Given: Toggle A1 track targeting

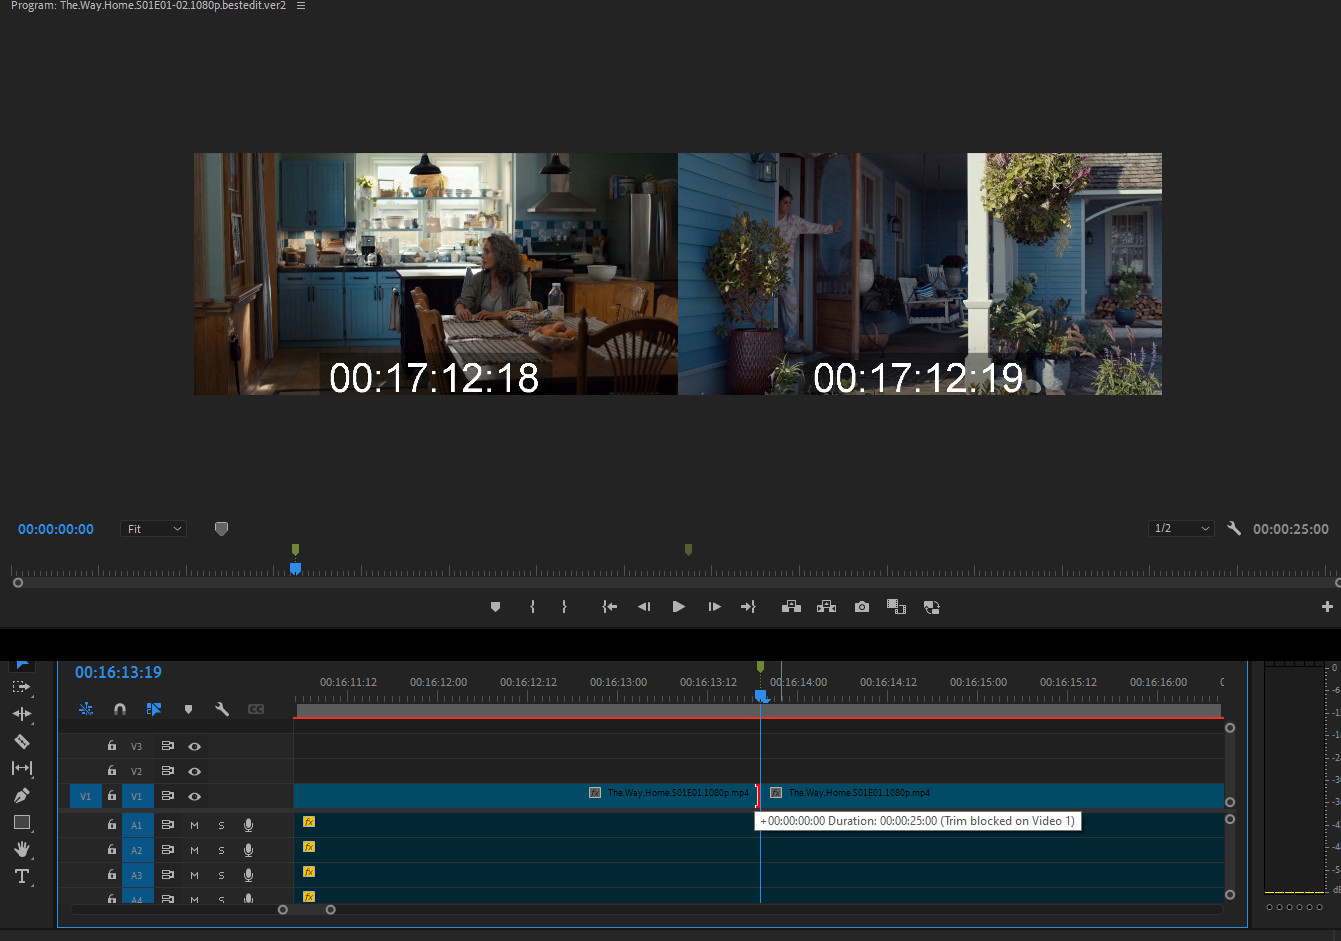Looking at the screenshot, I should point(137,825).
